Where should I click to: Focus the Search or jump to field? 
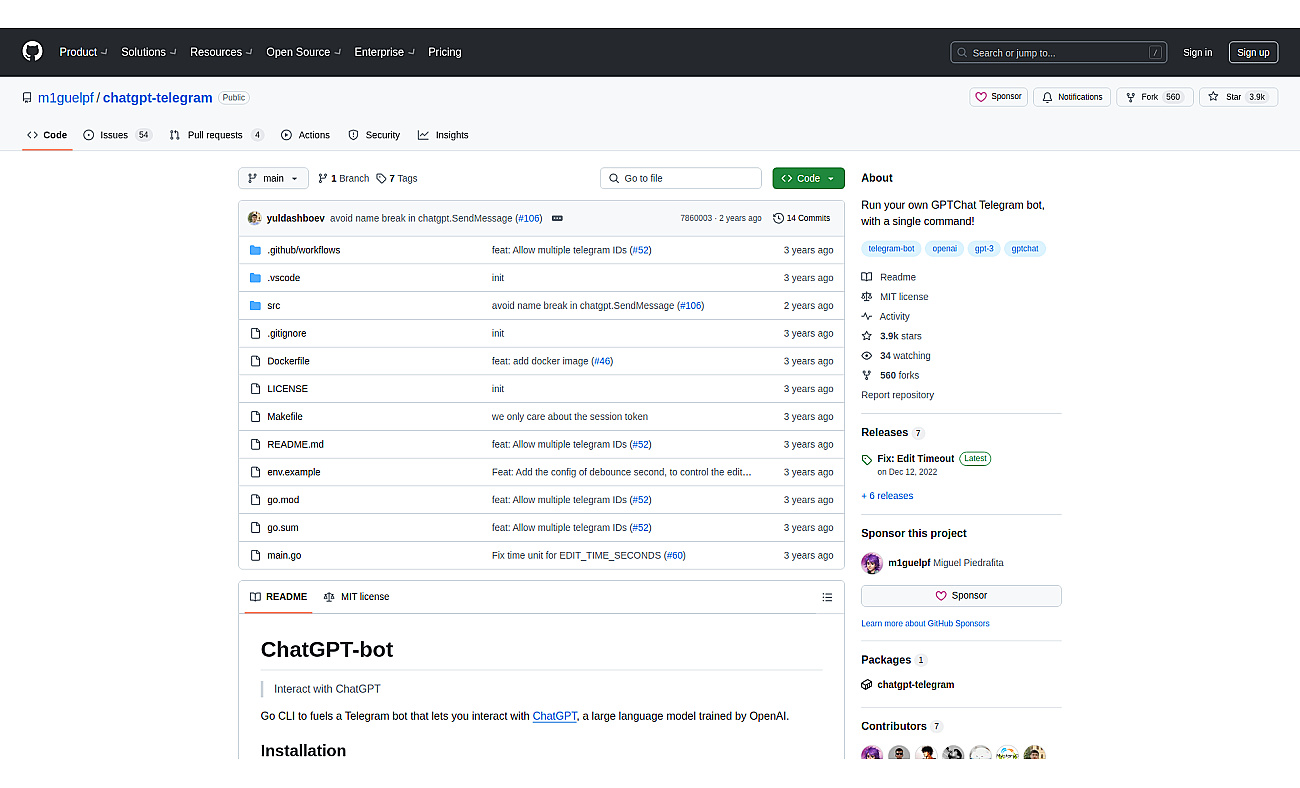(x=1060, y=53)
